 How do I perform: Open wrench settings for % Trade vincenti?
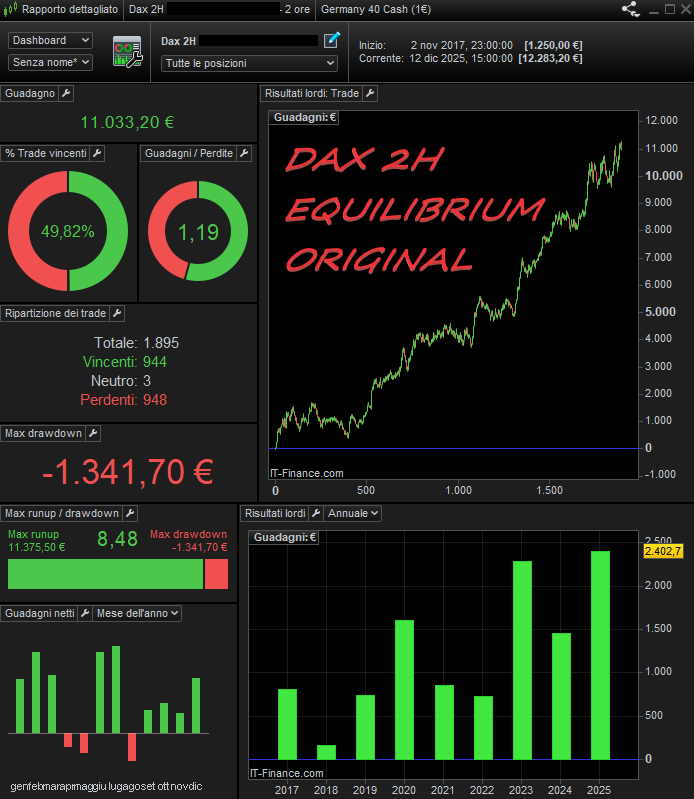98,153
